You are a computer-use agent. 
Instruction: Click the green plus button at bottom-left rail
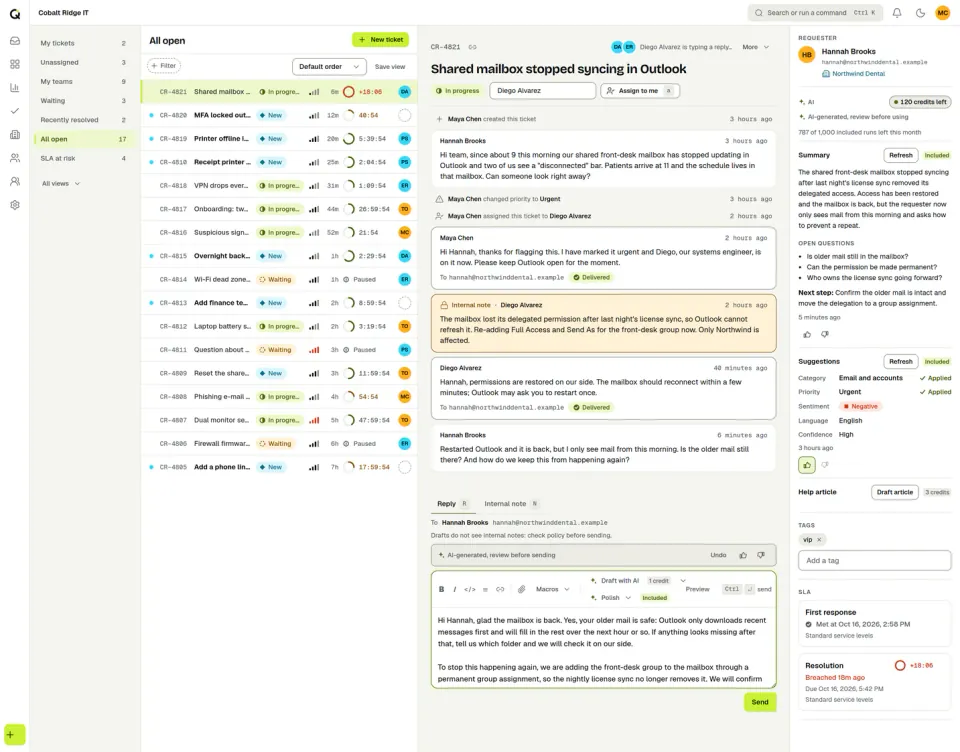click(14, 734)
